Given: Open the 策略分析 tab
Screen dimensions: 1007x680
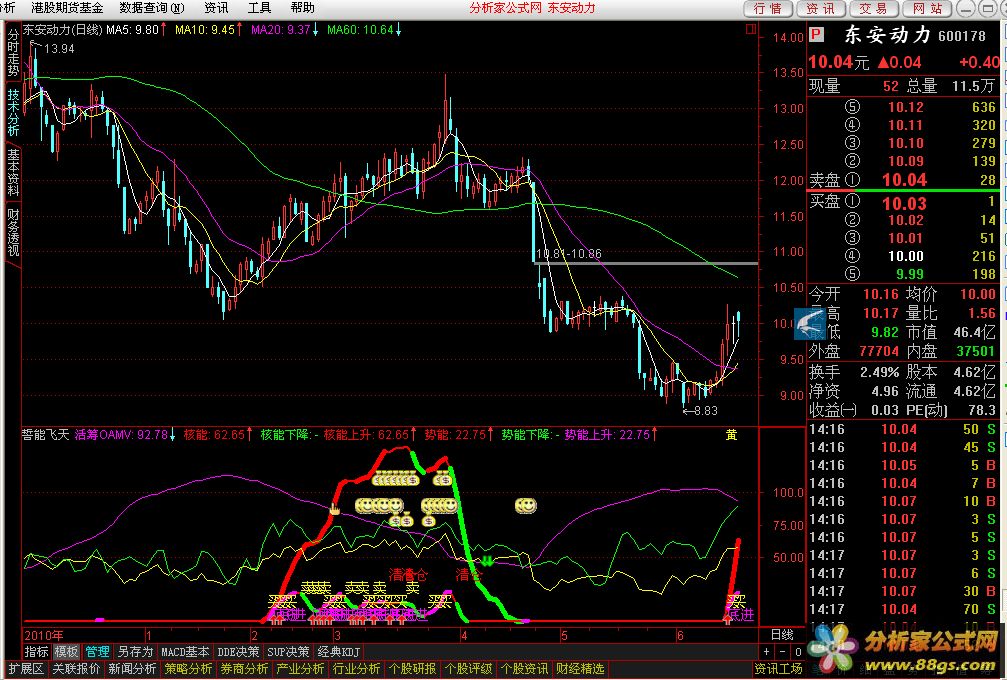Looking at the screenshot, I should (x=188, y=669).
